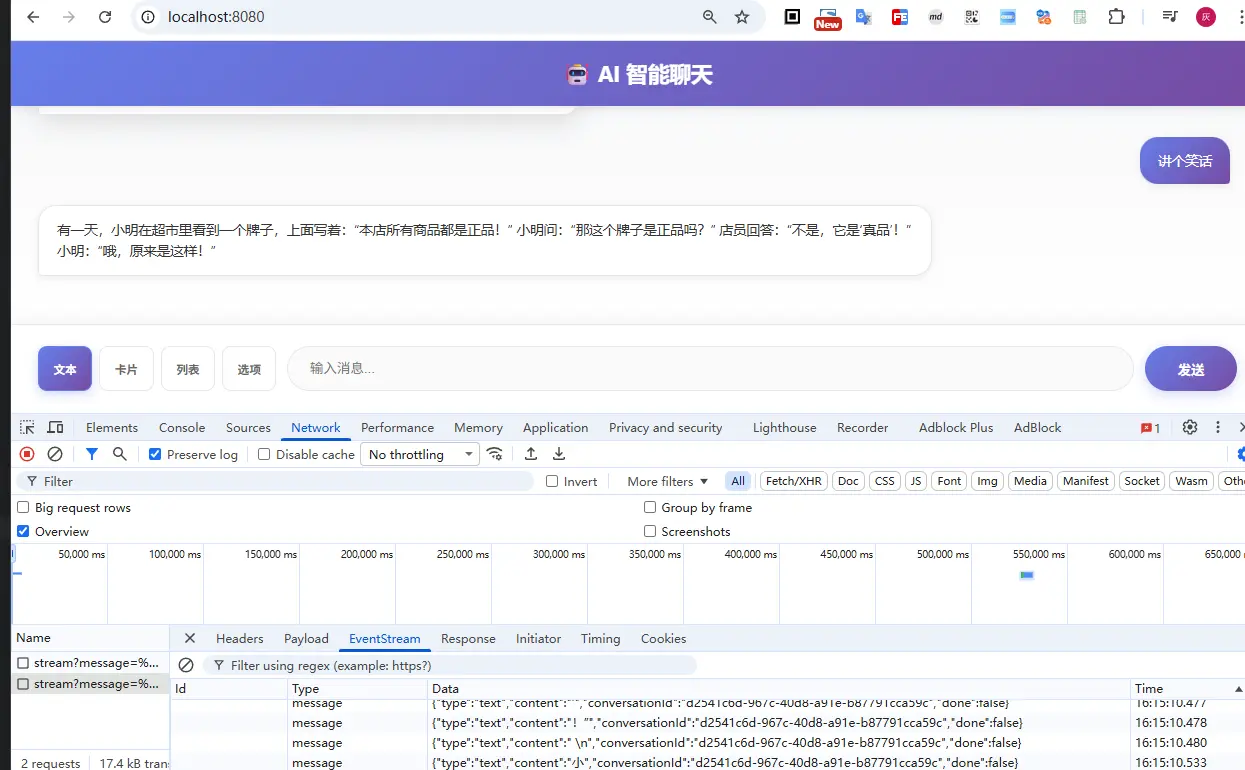This screenshot has width=1245, height=770.
Task: Select the inspect element tool
Action: (28, 427)
